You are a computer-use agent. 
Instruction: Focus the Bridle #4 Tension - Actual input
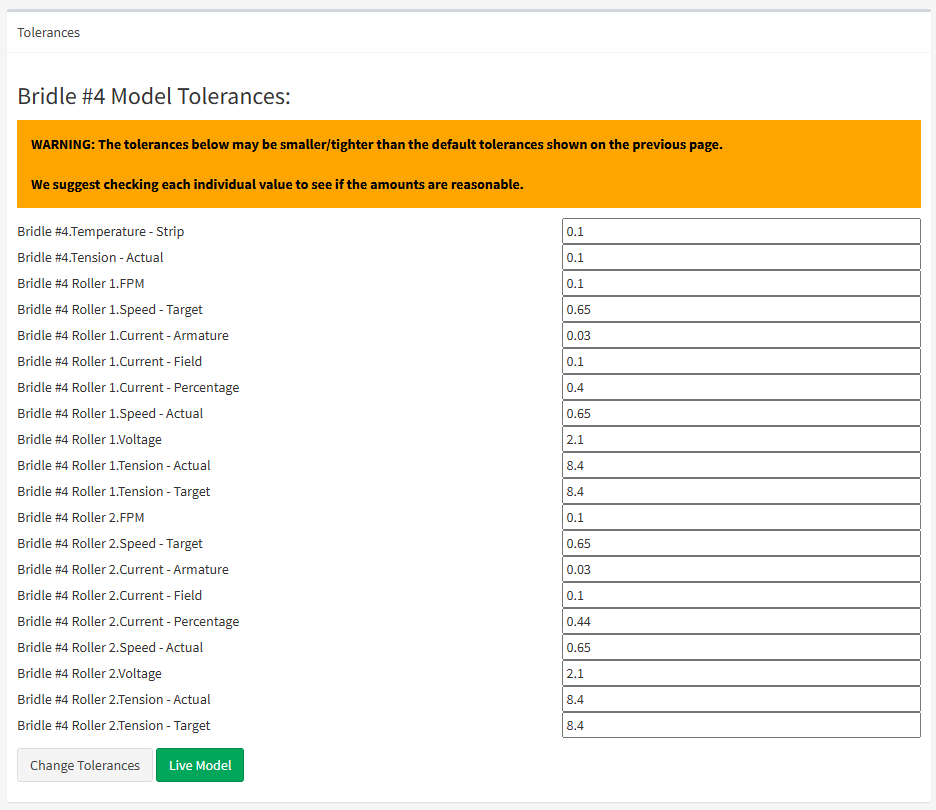tap(740, 257)
